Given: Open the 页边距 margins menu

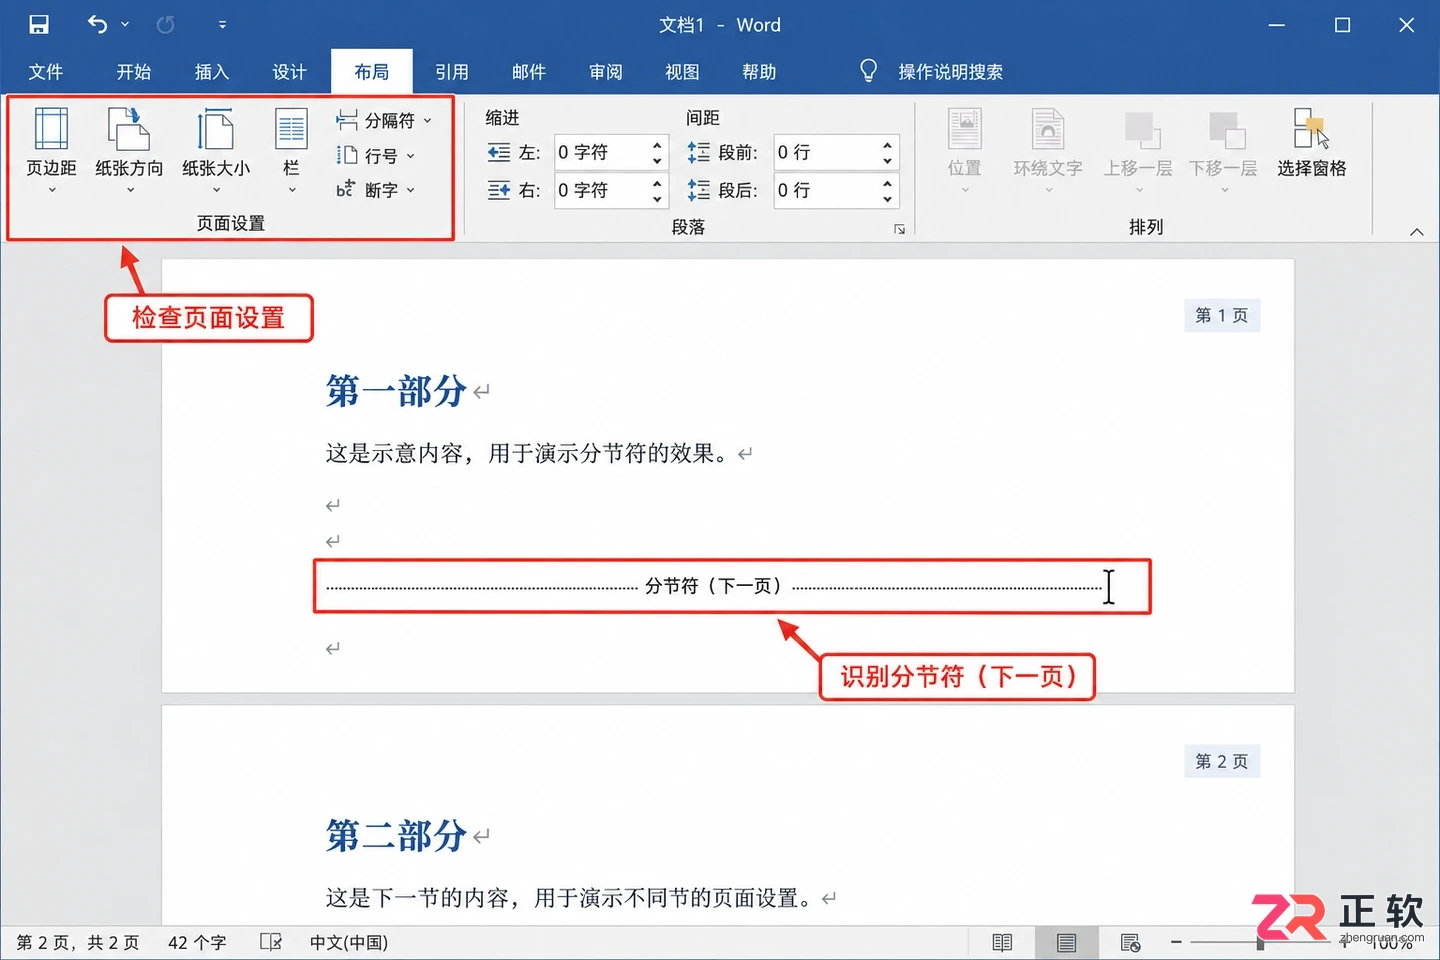Looking at the screenshot, I should [51, 151].
